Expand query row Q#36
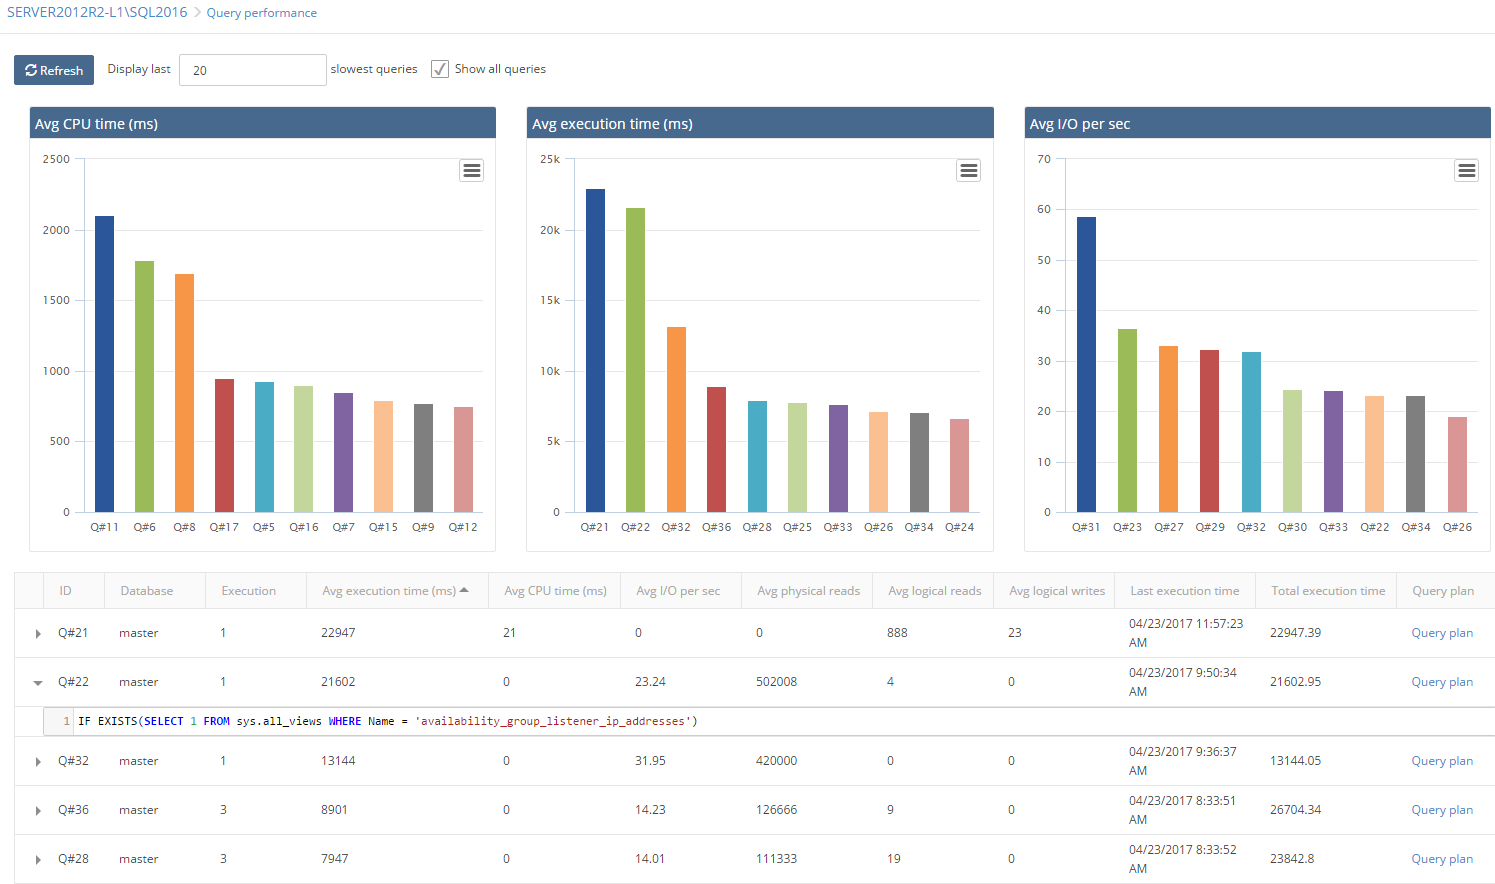 [x=38, y=809]
